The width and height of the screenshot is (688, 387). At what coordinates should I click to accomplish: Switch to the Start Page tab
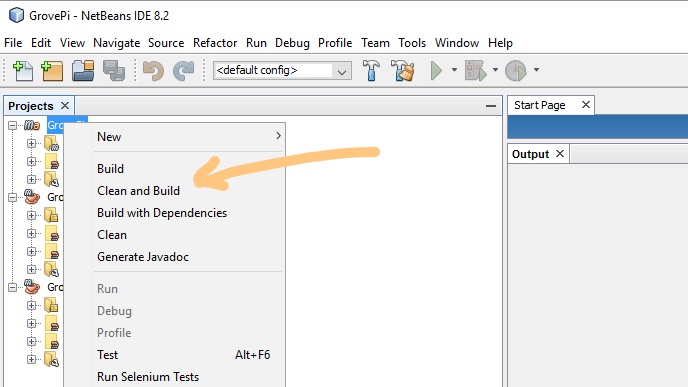[539, 105]
